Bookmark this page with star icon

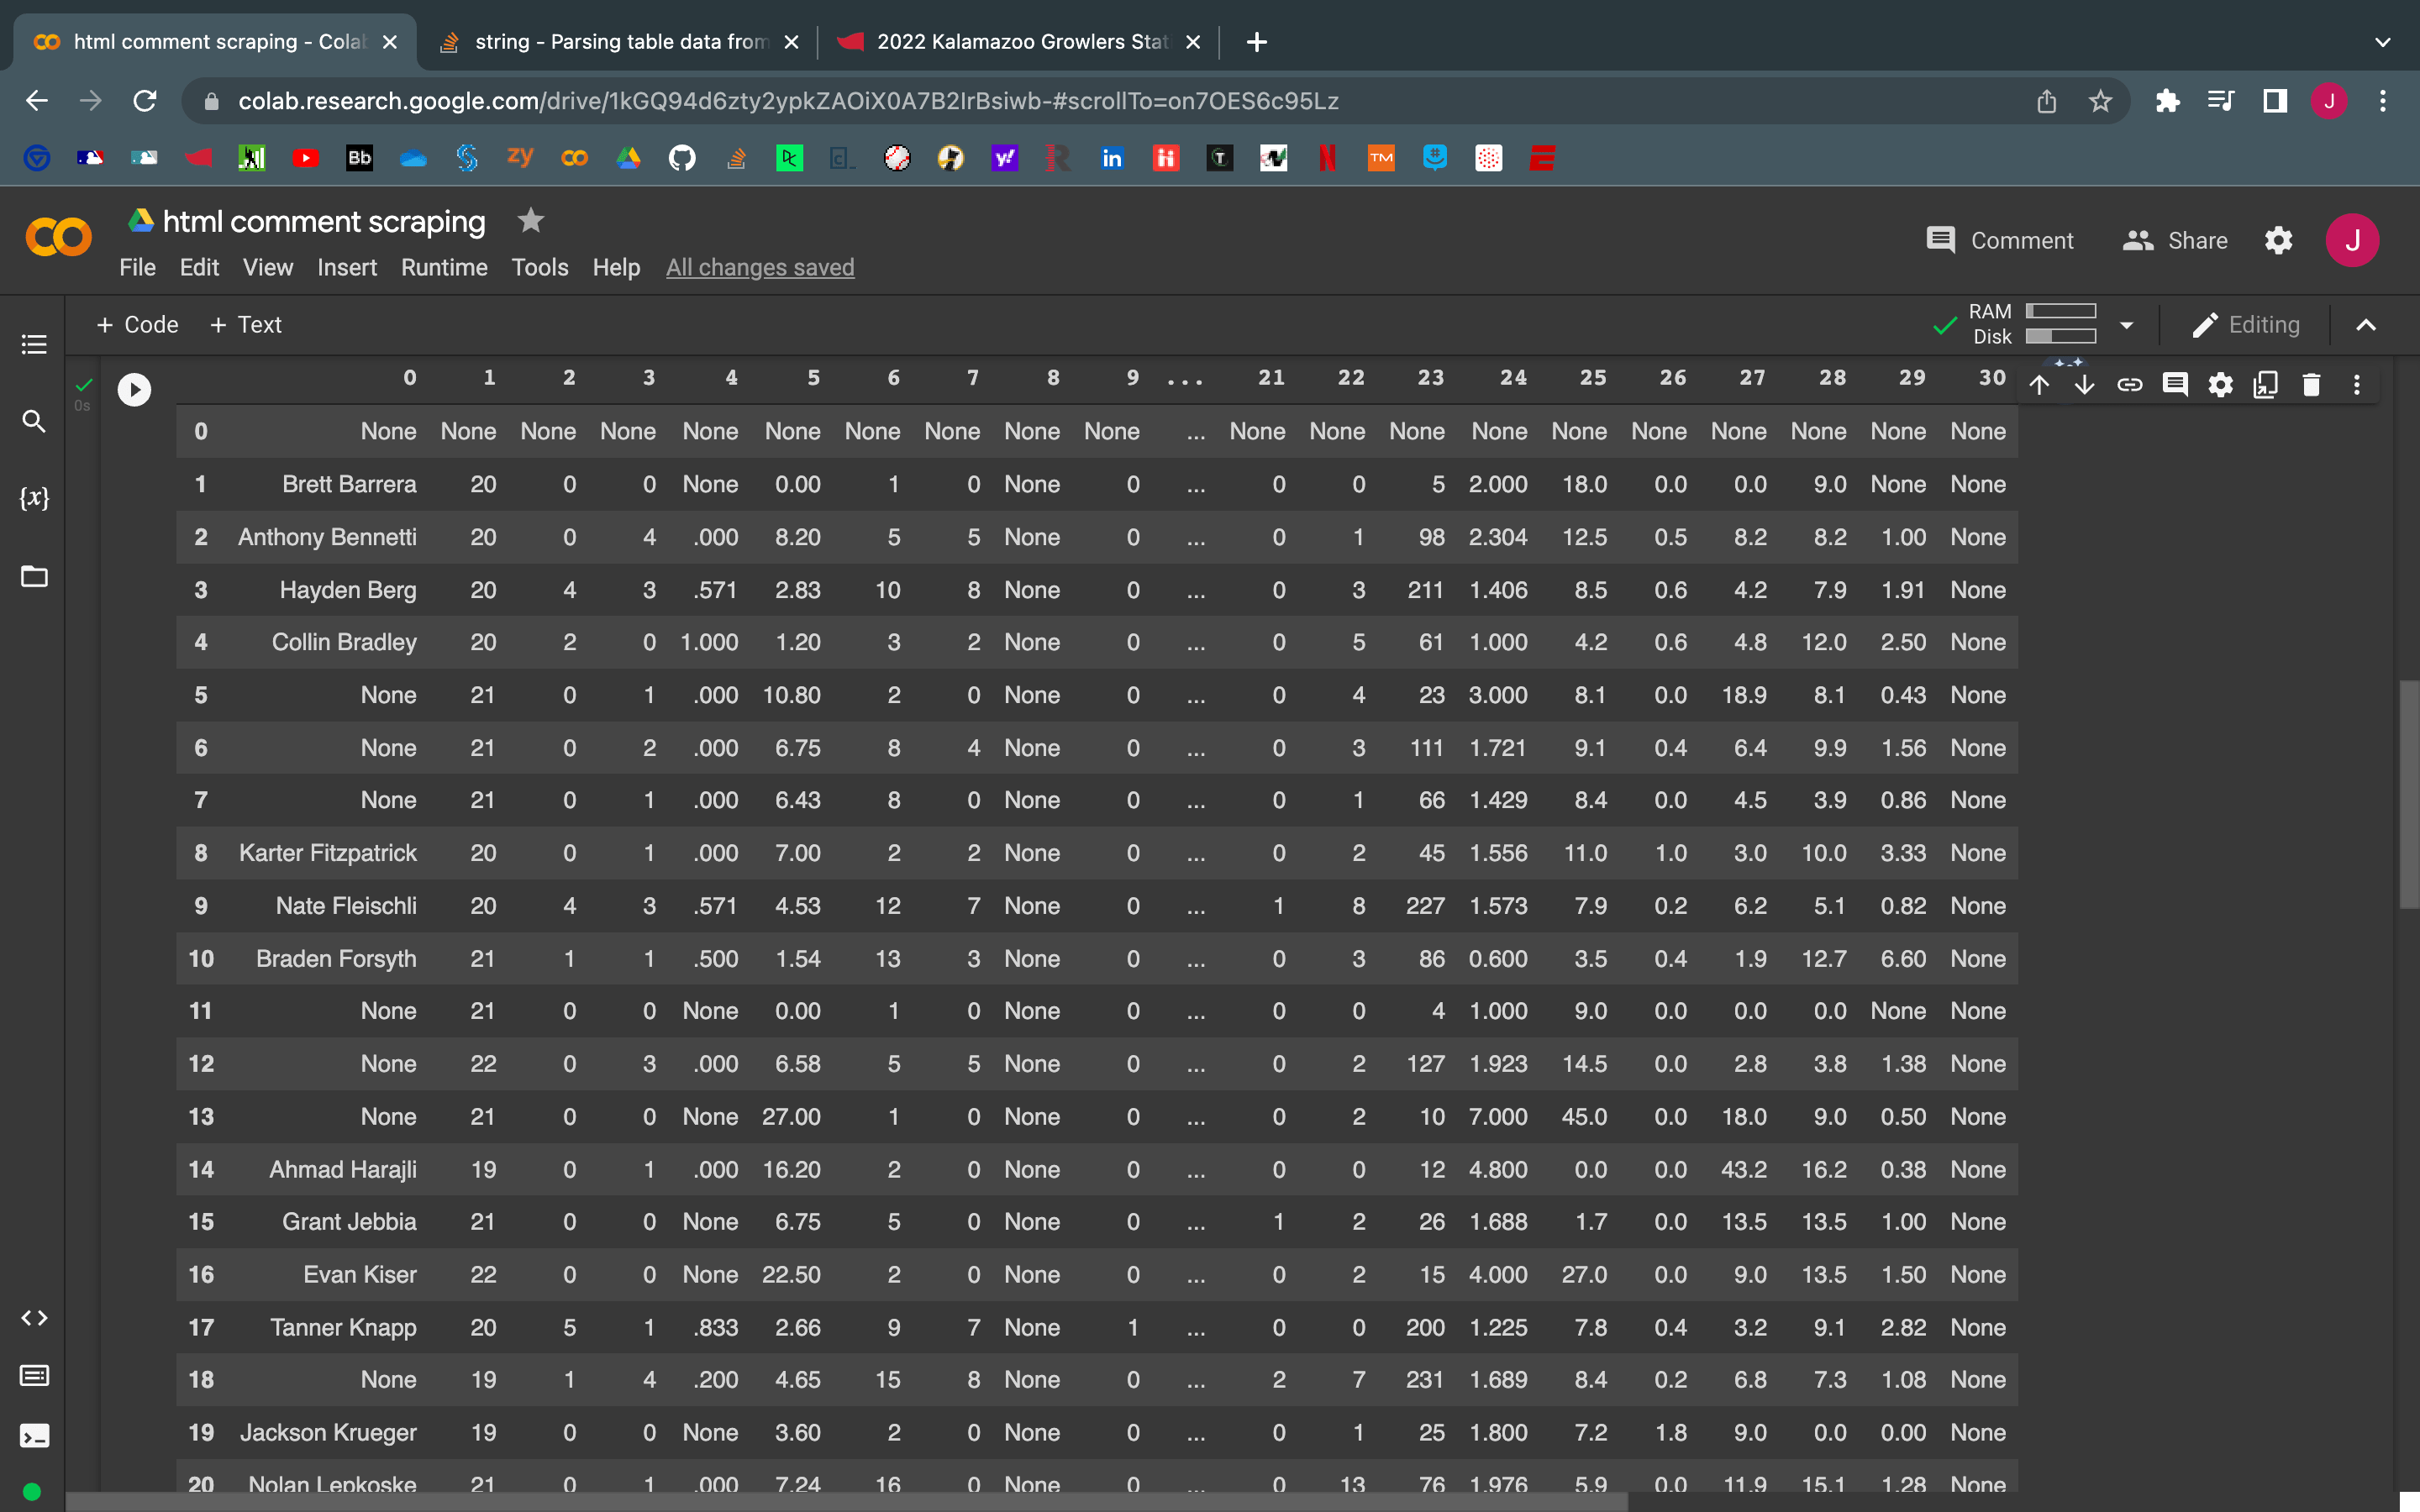2100,101
